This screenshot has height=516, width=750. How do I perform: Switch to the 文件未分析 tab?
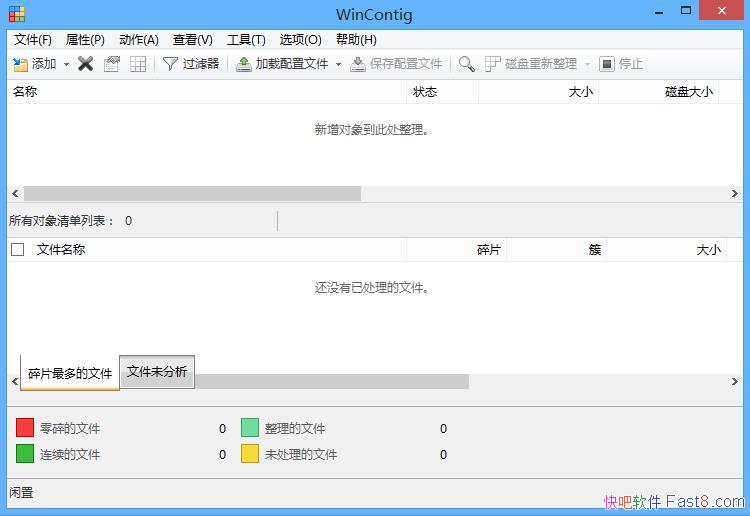157,372
